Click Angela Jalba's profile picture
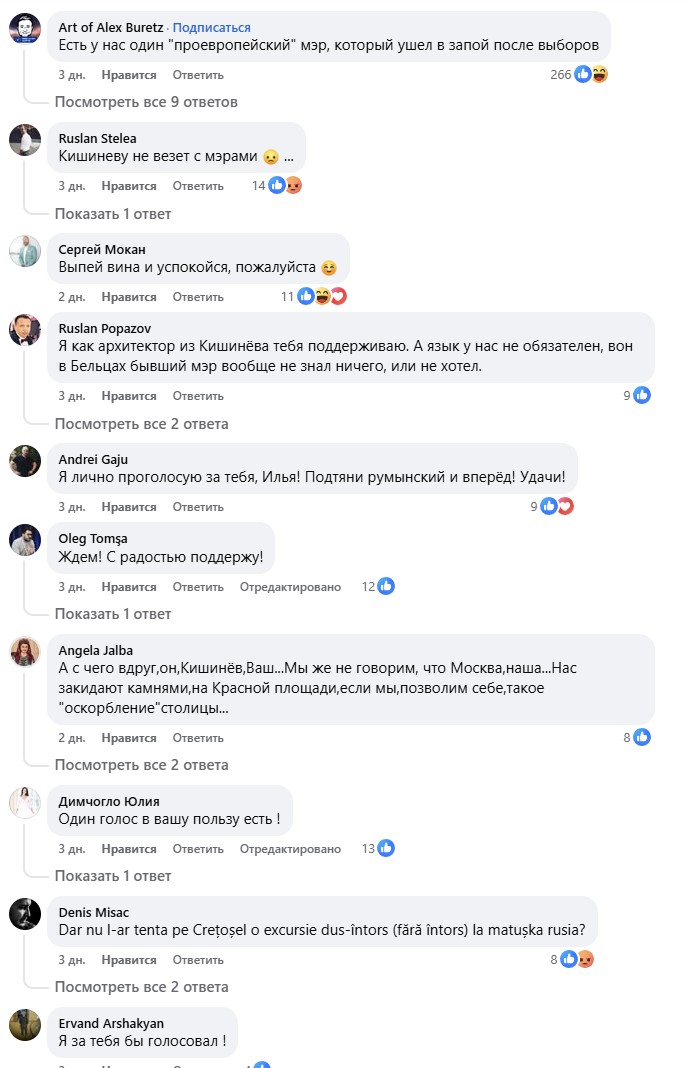 pyautogui.click(x=25, y=654)
